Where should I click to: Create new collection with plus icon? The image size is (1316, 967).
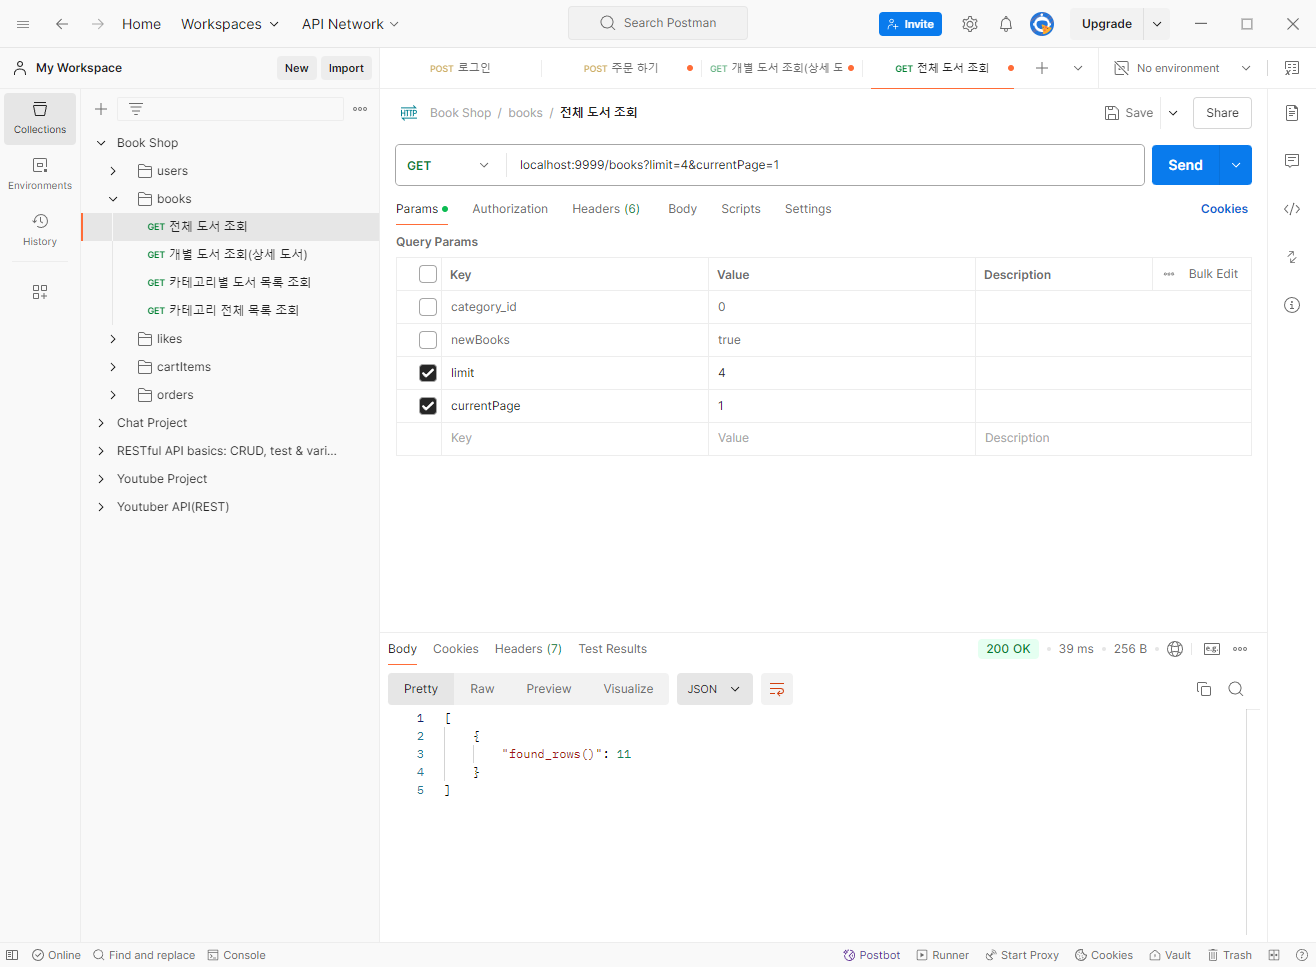(101, 109)
